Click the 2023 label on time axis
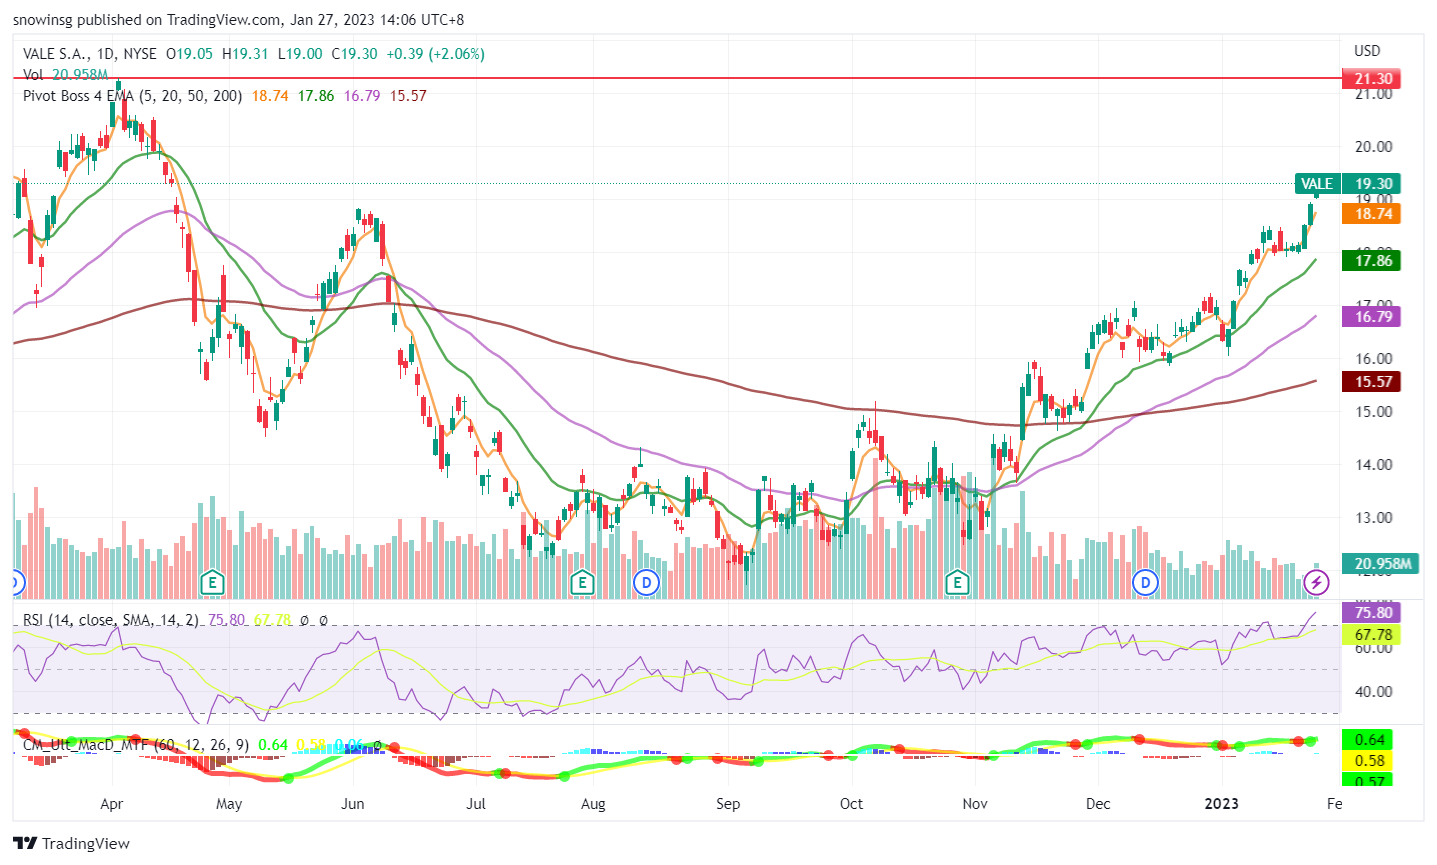Screen dimensions: 1437x865 [1221, 804]
